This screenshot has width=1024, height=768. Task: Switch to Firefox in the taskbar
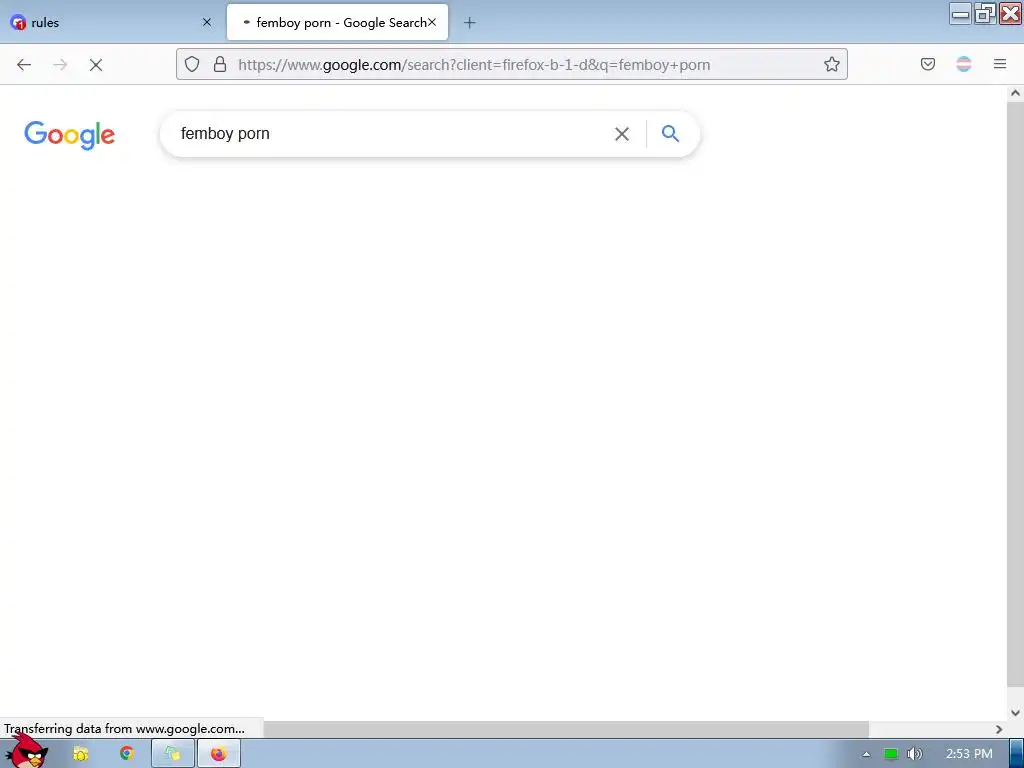point(219,754)
